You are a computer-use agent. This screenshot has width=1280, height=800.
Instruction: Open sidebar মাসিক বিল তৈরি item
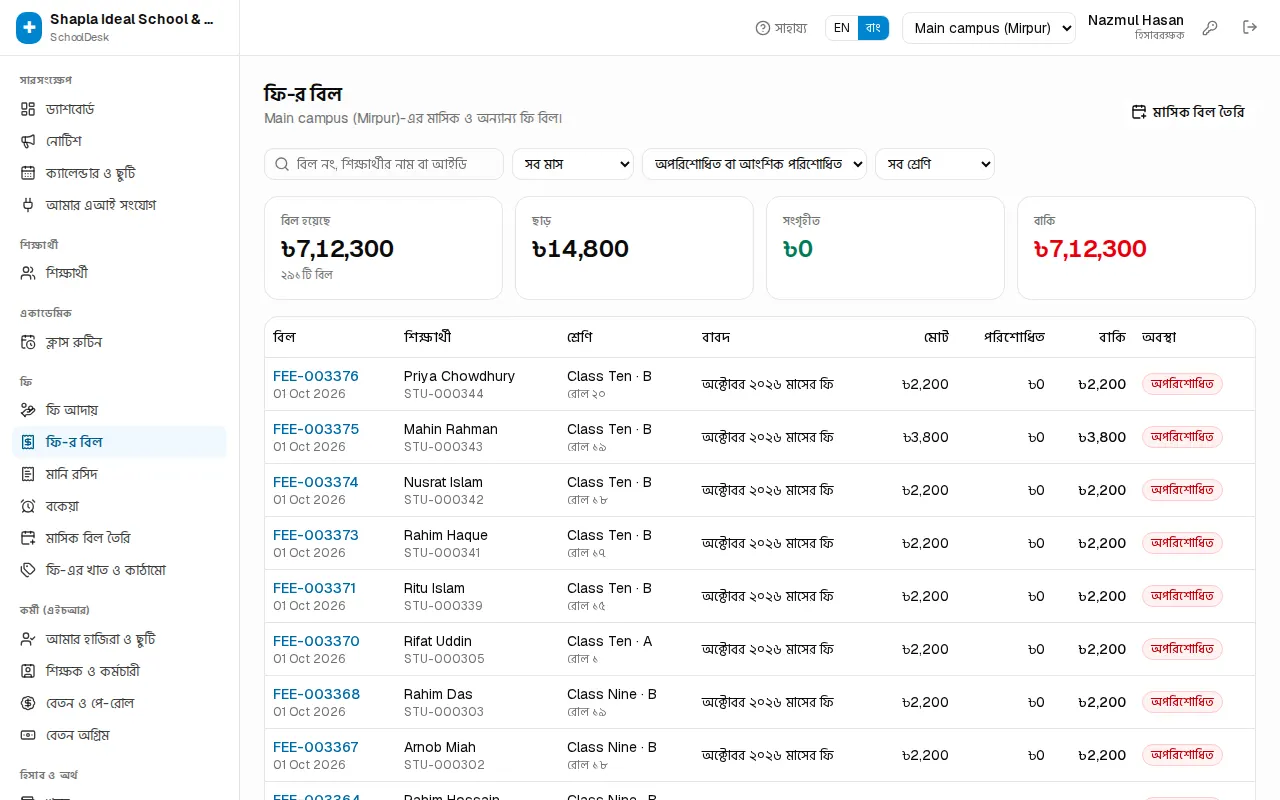[x=119, y=538]
